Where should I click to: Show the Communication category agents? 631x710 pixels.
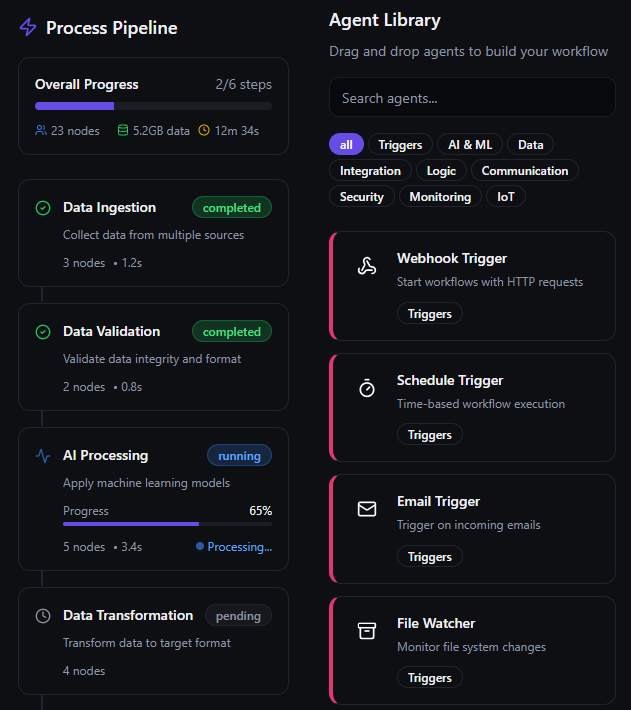pos(524,171)
